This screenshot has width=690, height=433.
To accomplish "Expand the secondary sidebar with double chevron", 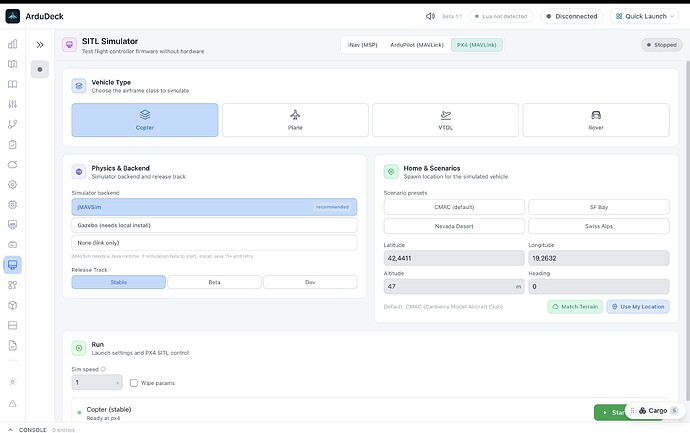I will [x=40, y=45].
